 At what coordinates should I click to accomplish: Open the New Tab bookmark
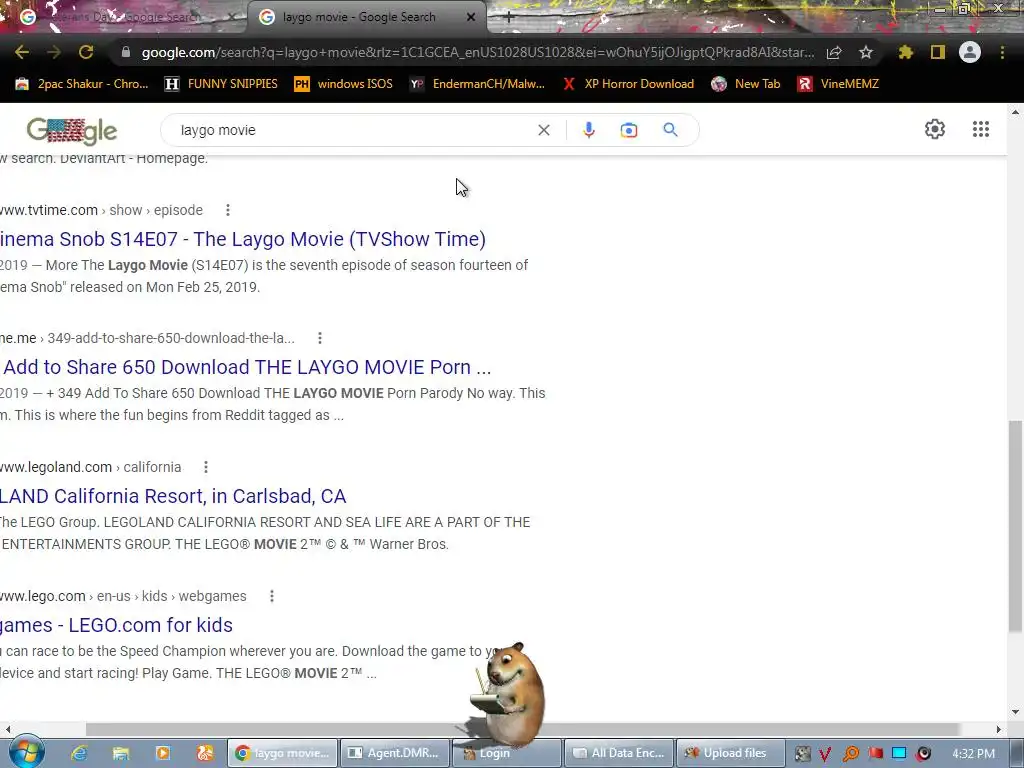(746, 84)
